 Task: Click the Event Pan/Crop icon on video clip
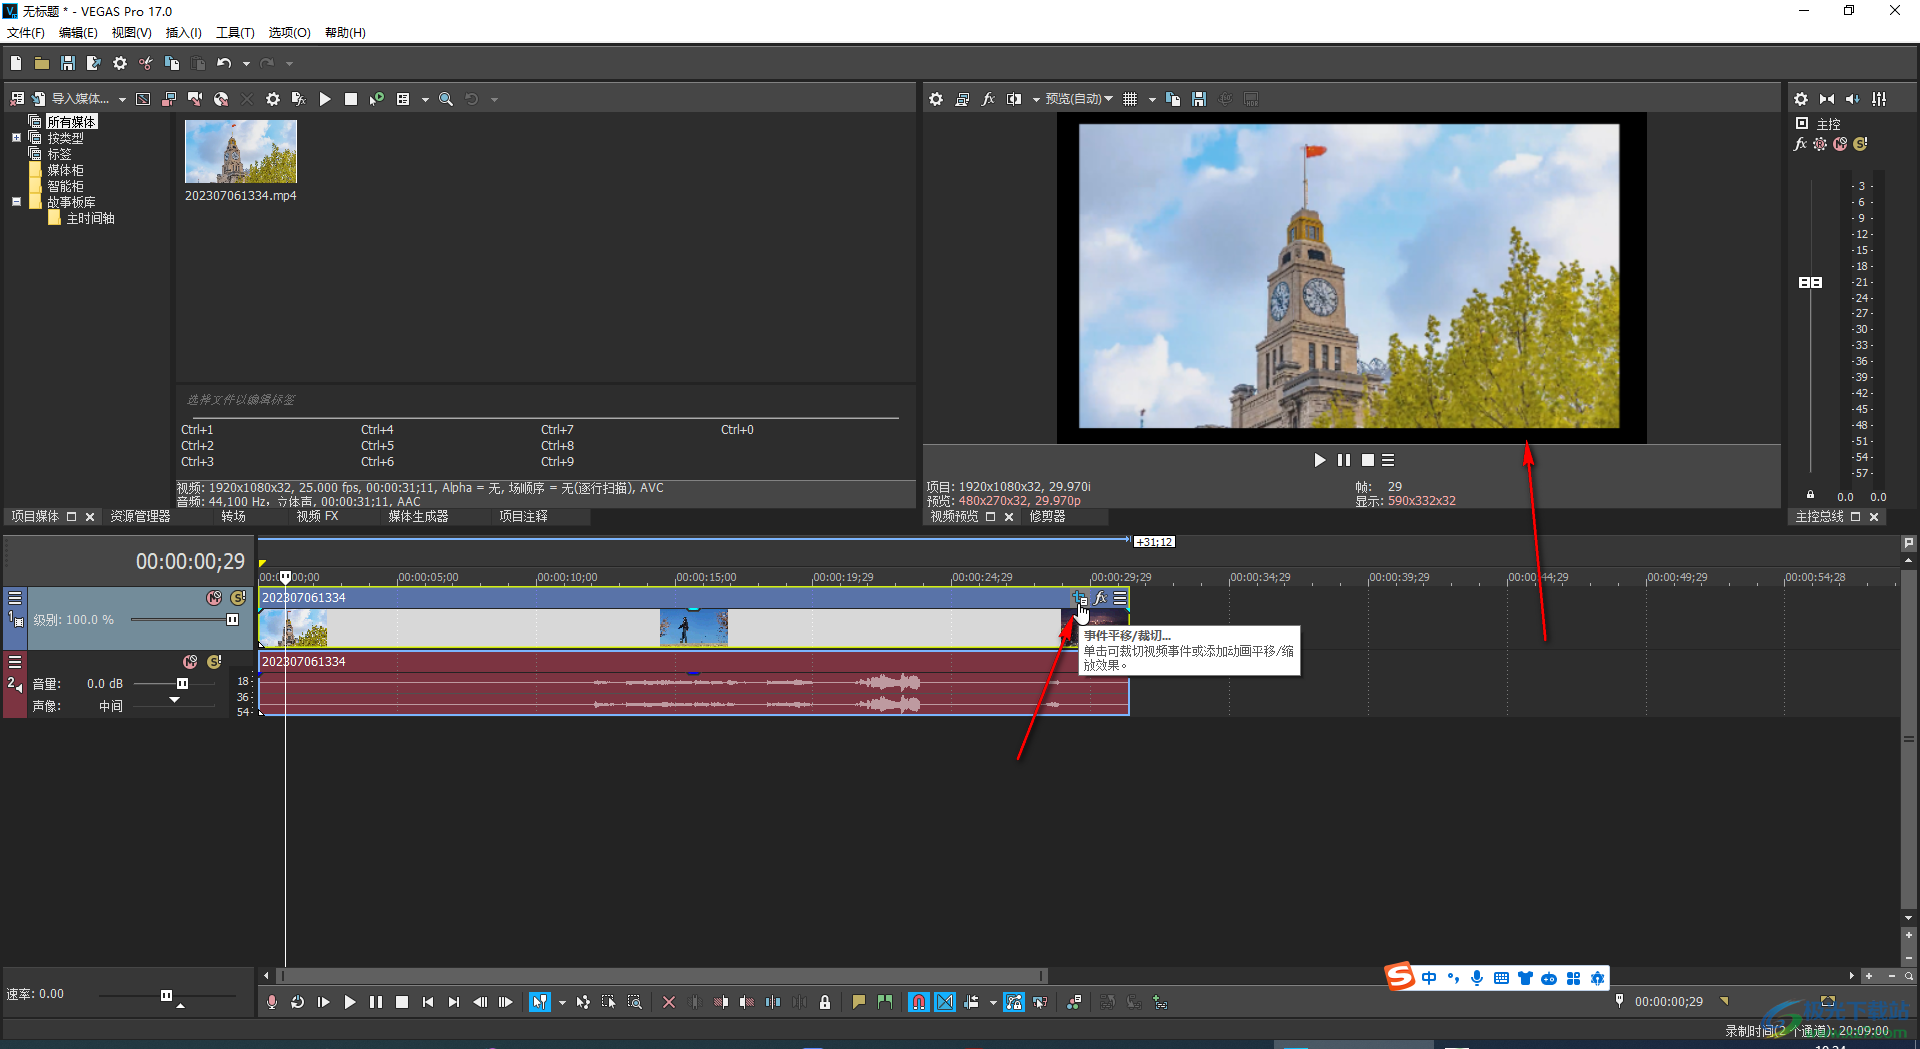pos(1080,598)
